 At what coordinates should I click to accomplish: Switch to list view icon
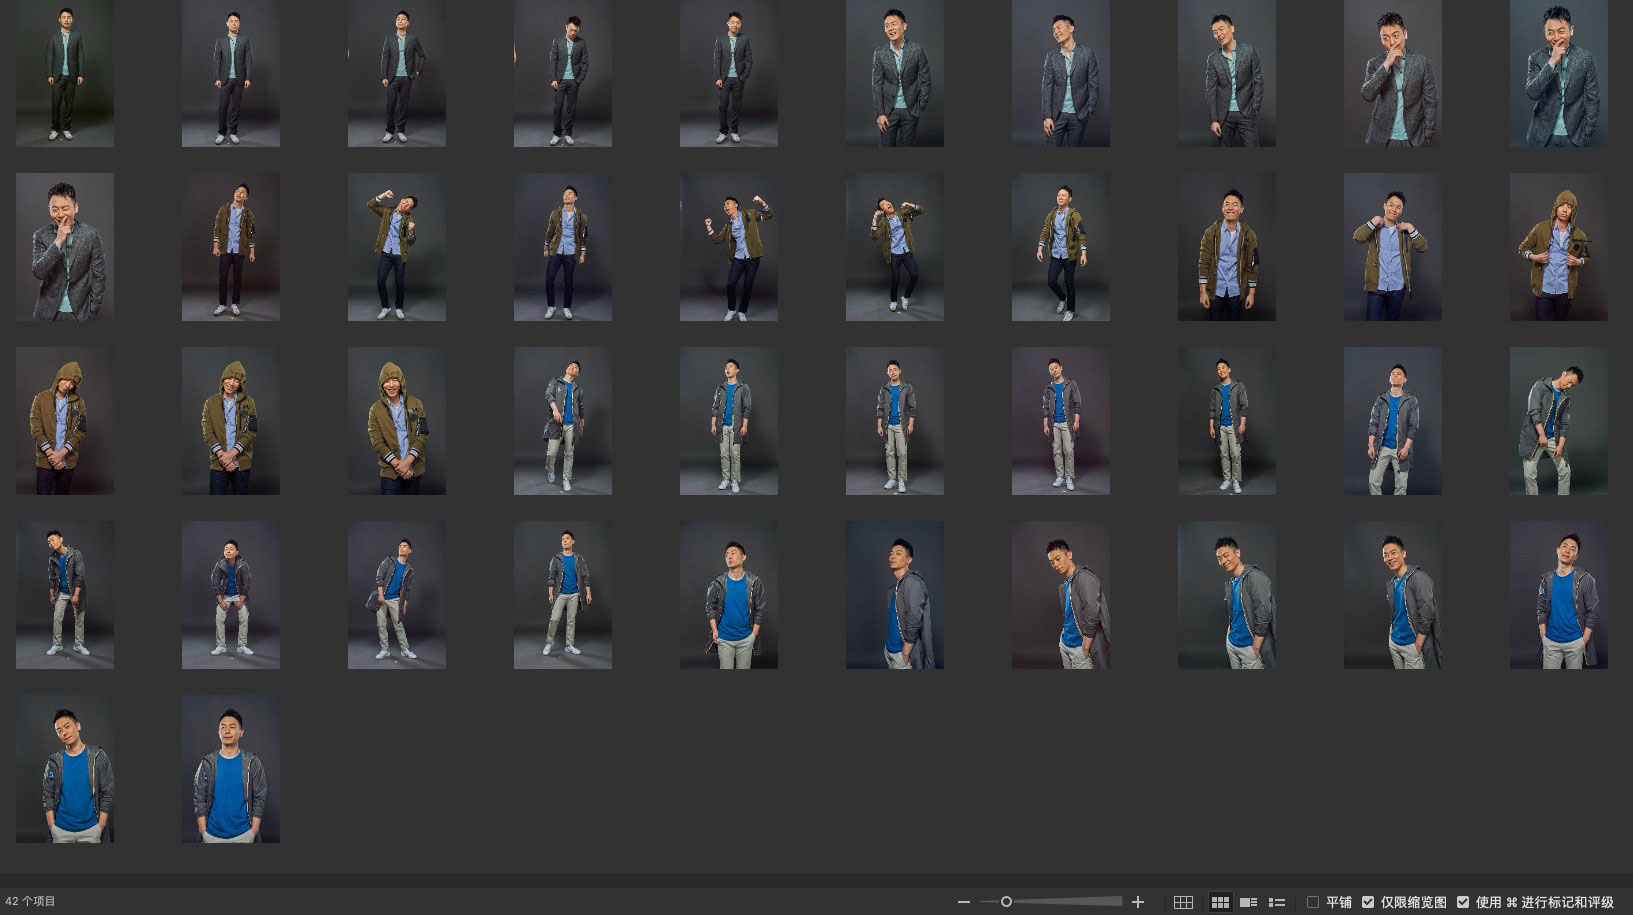(x=1277, y=902)
